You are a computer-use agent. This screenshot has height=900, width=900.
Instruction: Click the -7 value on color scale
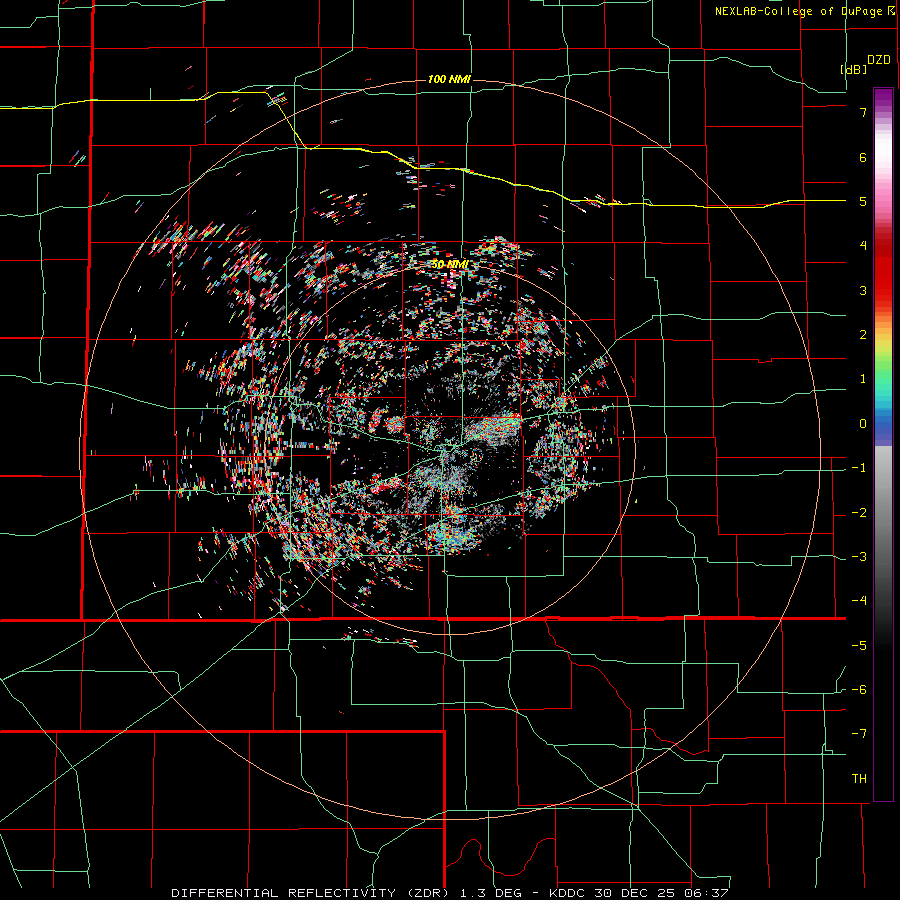pyautogui.click(x=859, y=734)
